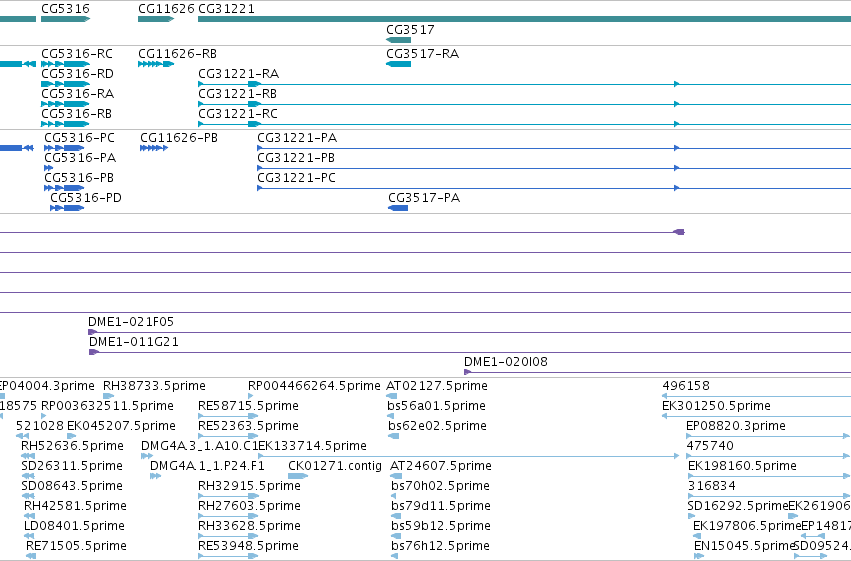The width and height of the screenshot is (851, 561).
Task: Select EST RP003632511.5prime
Action: 107,406
